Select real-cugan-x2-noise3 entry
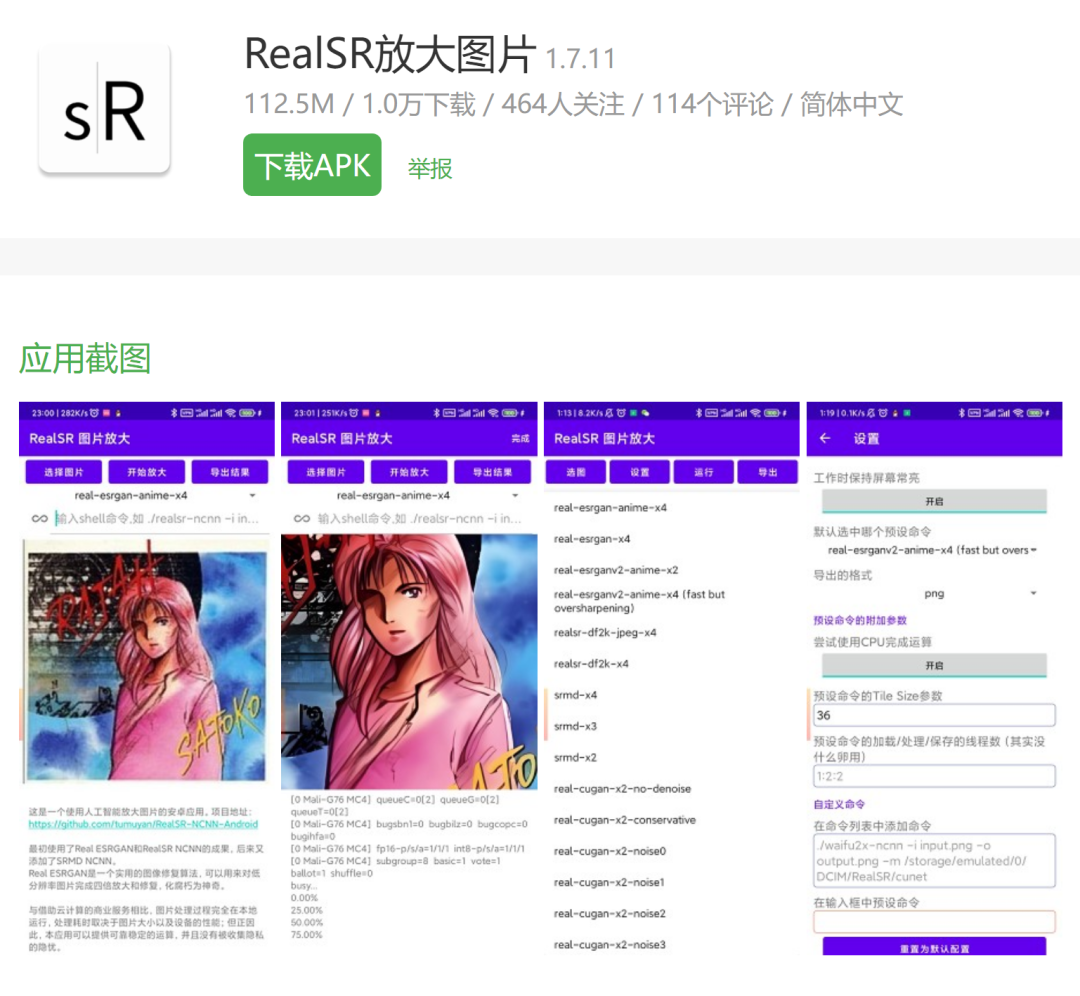The height and width of the screenshot is (996, 1080). 610,944
